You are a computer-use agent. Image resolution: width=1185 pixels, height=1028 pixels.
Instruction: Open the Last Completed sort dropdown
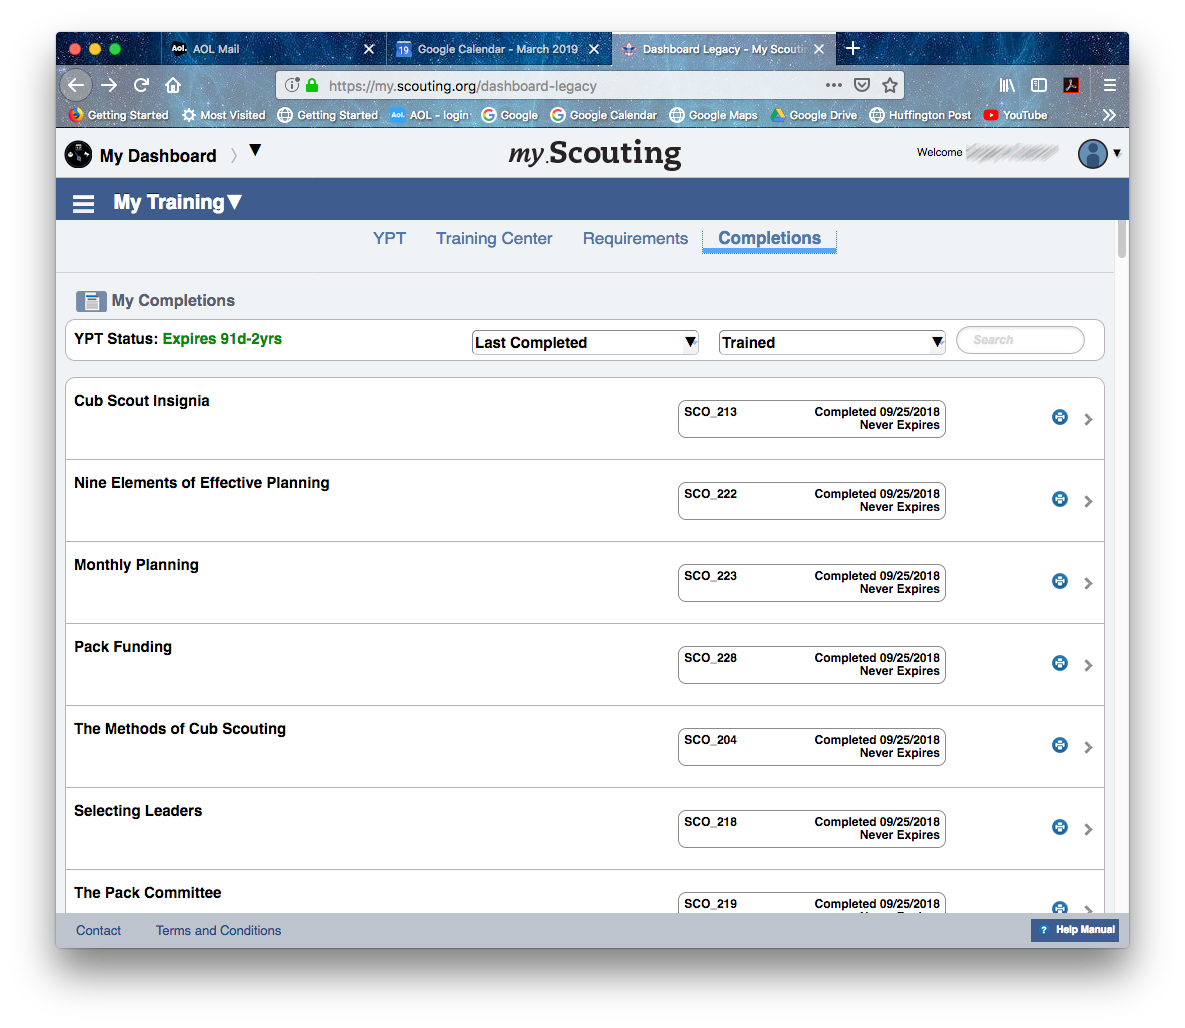point(585,342)
